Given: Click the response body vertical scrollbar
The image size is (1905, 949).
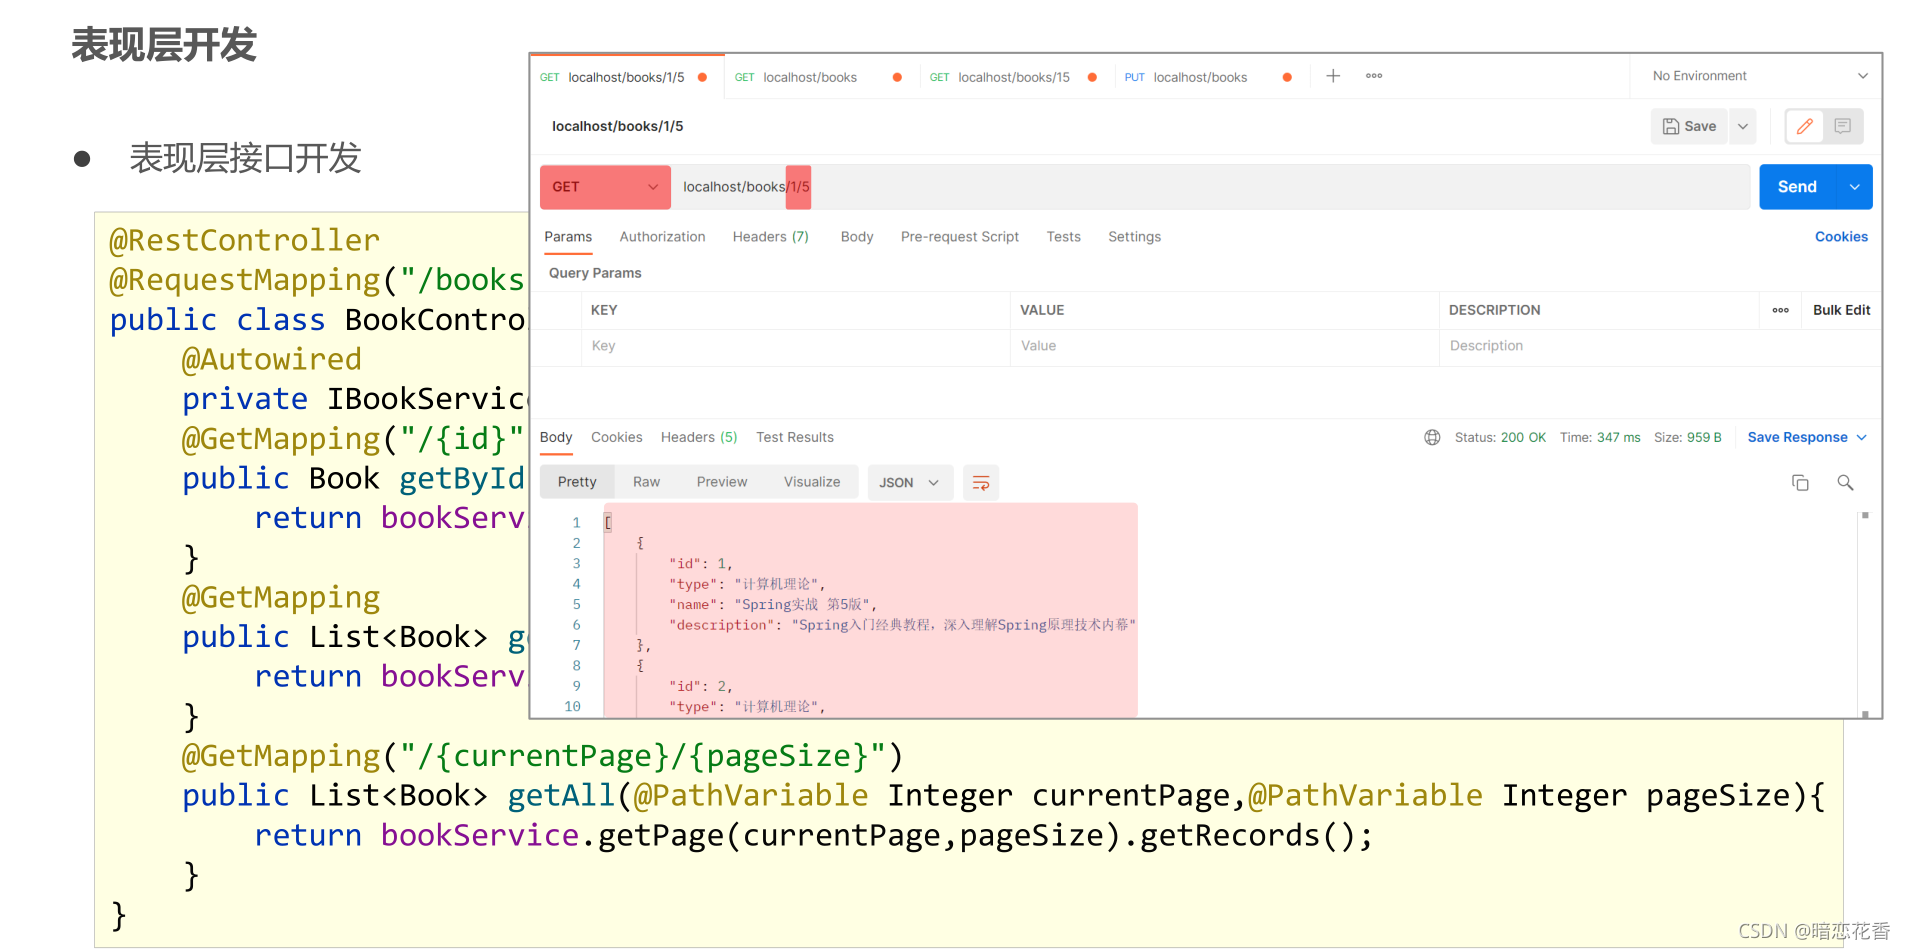Looking at the screenshot, I should click(1865, 614).
